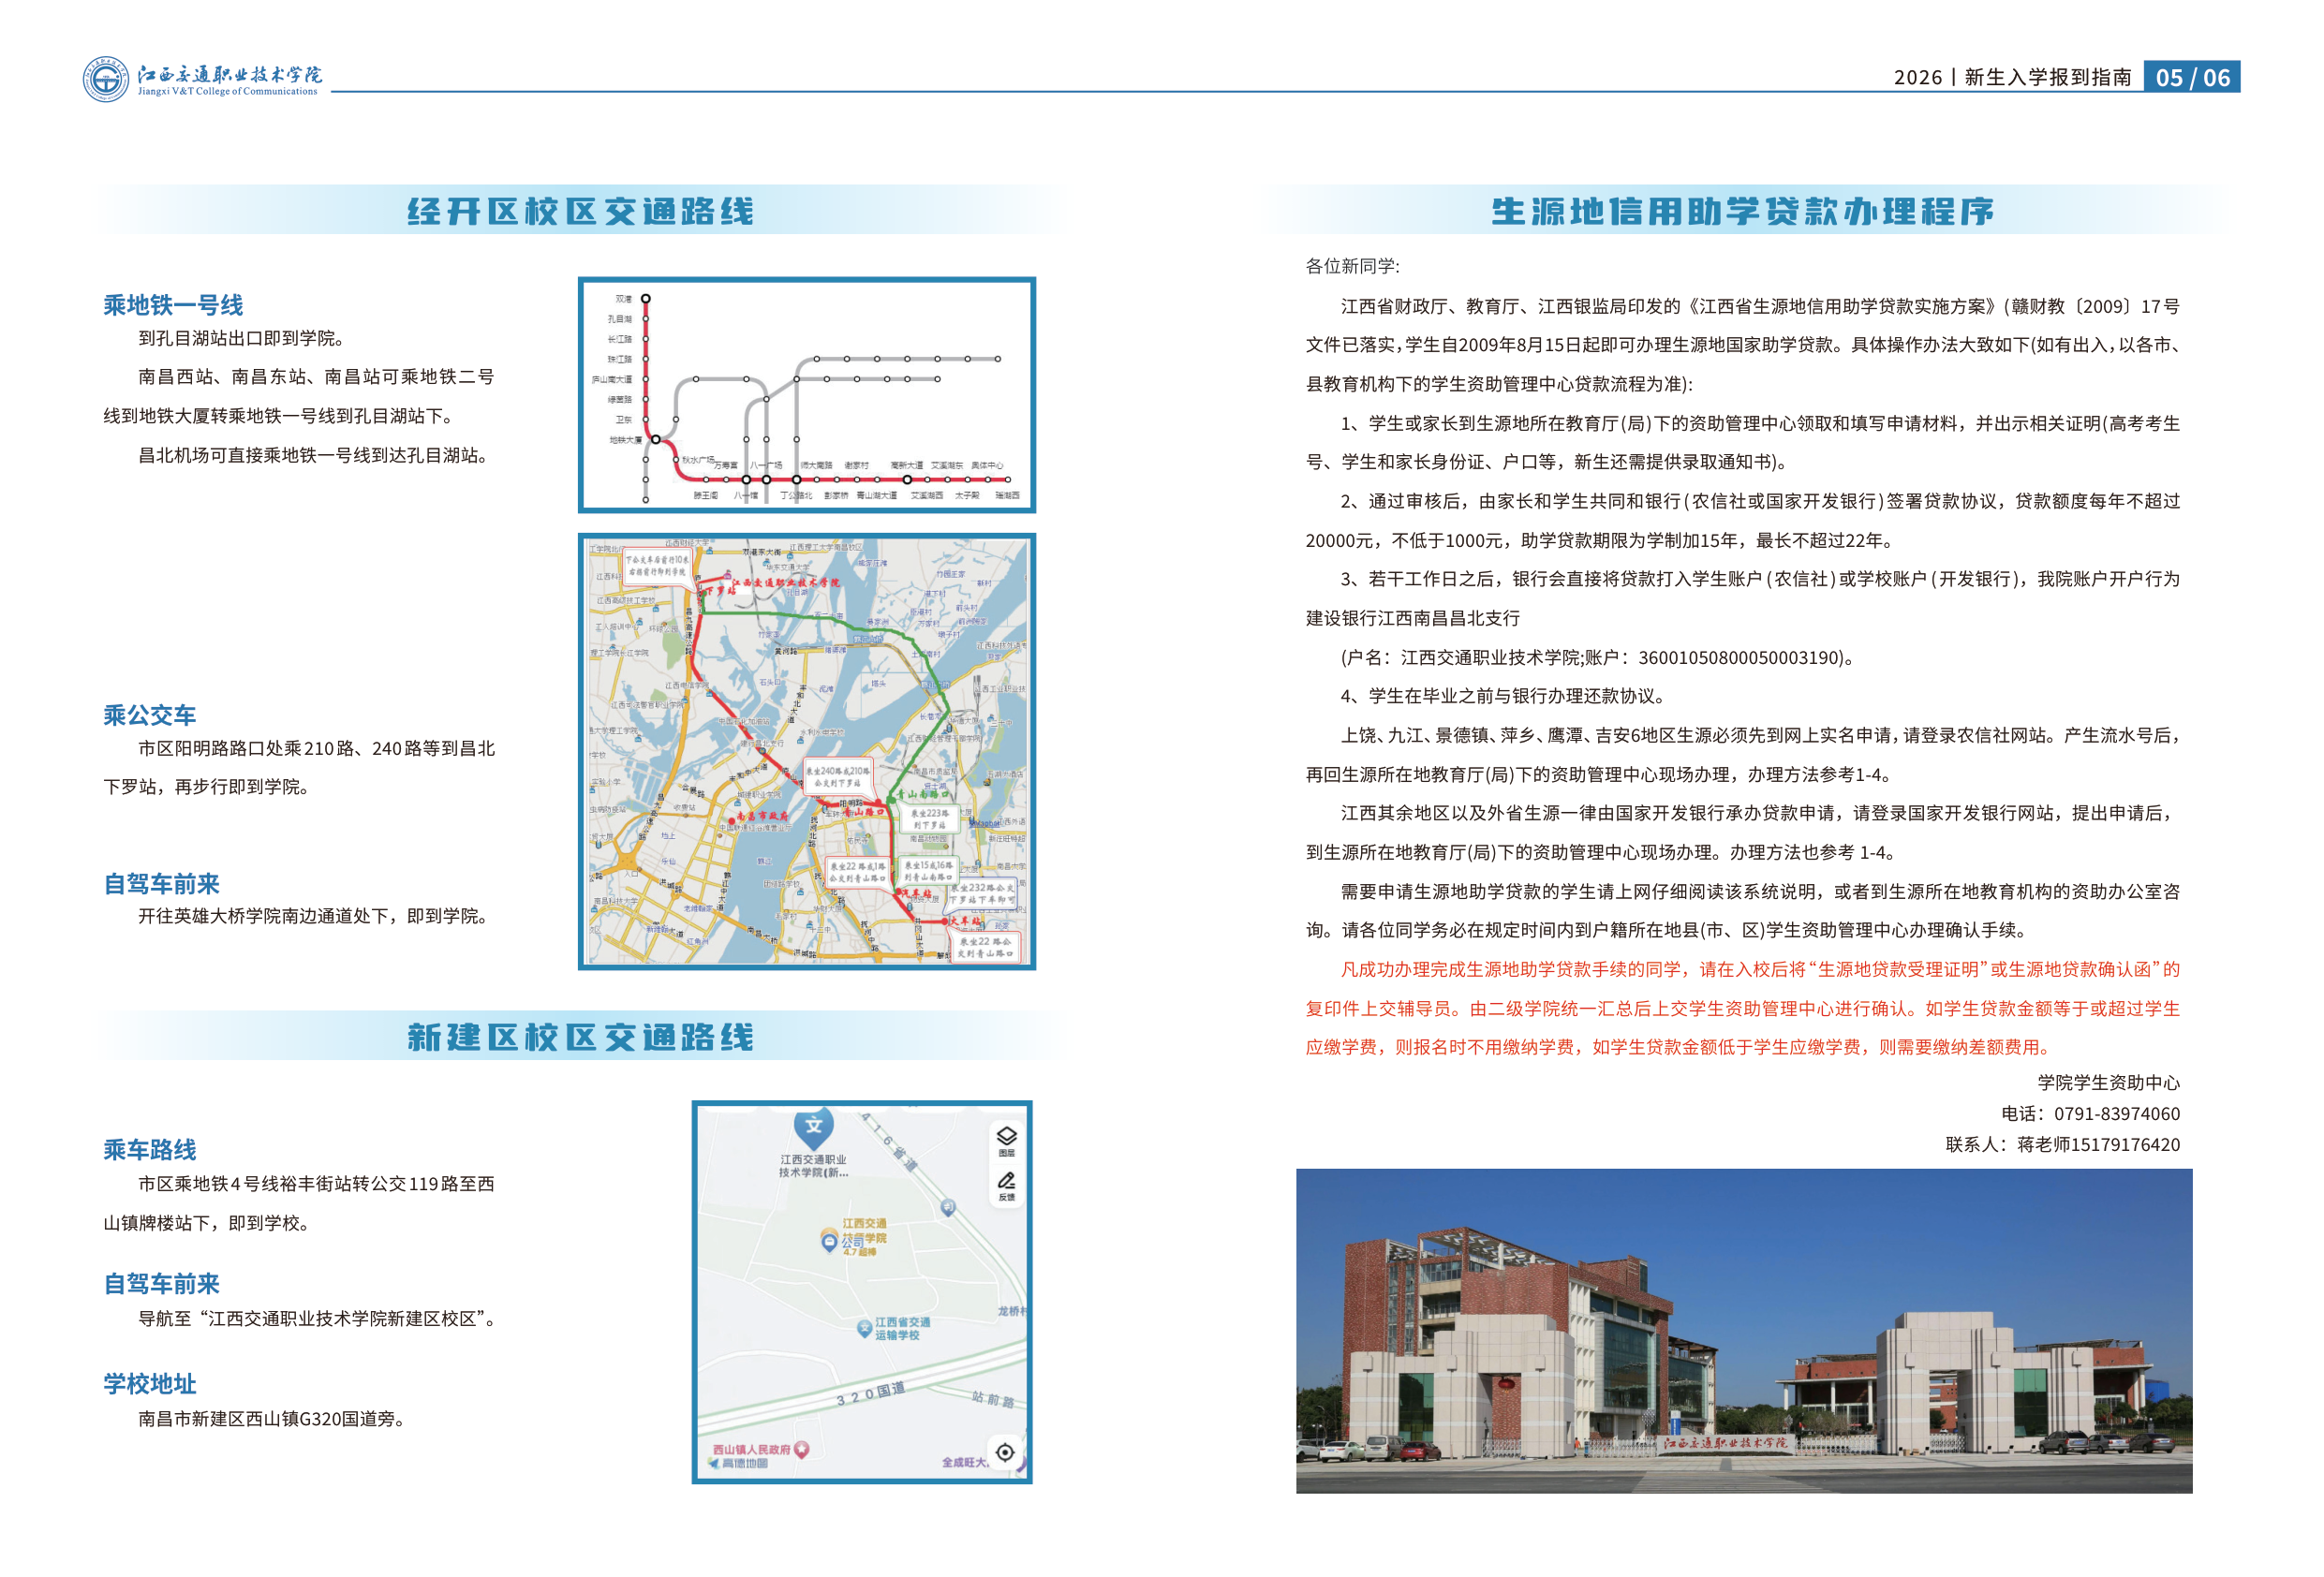Select the 江西省交通运输学校 school pin
This screenshot has width=2324, height=1577.
coord(864,1329)
